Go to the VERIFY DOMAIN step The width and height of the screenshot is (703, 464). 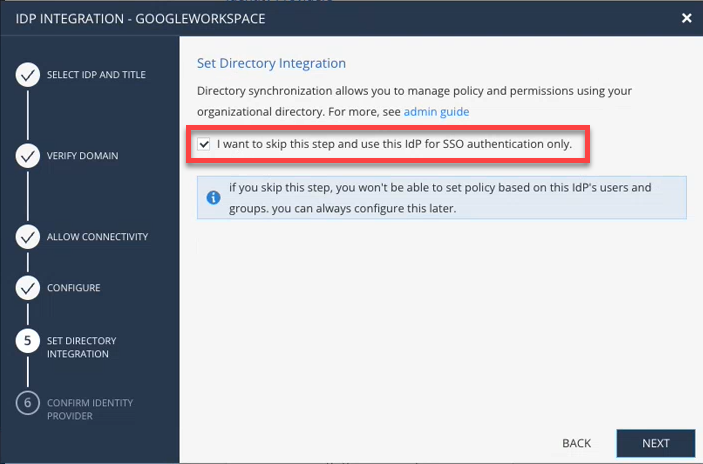click(82, 156)
